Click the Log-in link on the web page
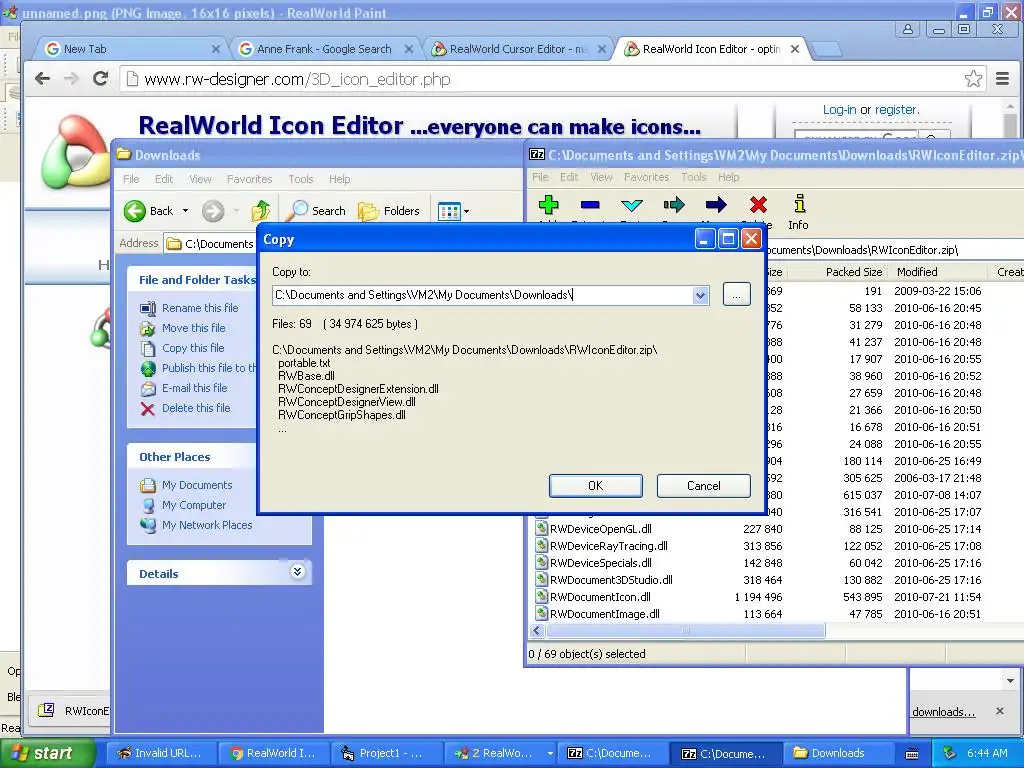 click(x=839, y=110)
